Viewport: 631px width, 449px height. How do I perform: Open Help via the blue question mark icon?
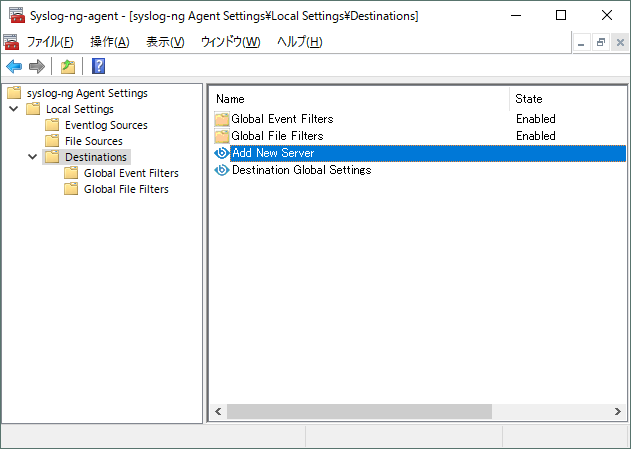(99, 66)
